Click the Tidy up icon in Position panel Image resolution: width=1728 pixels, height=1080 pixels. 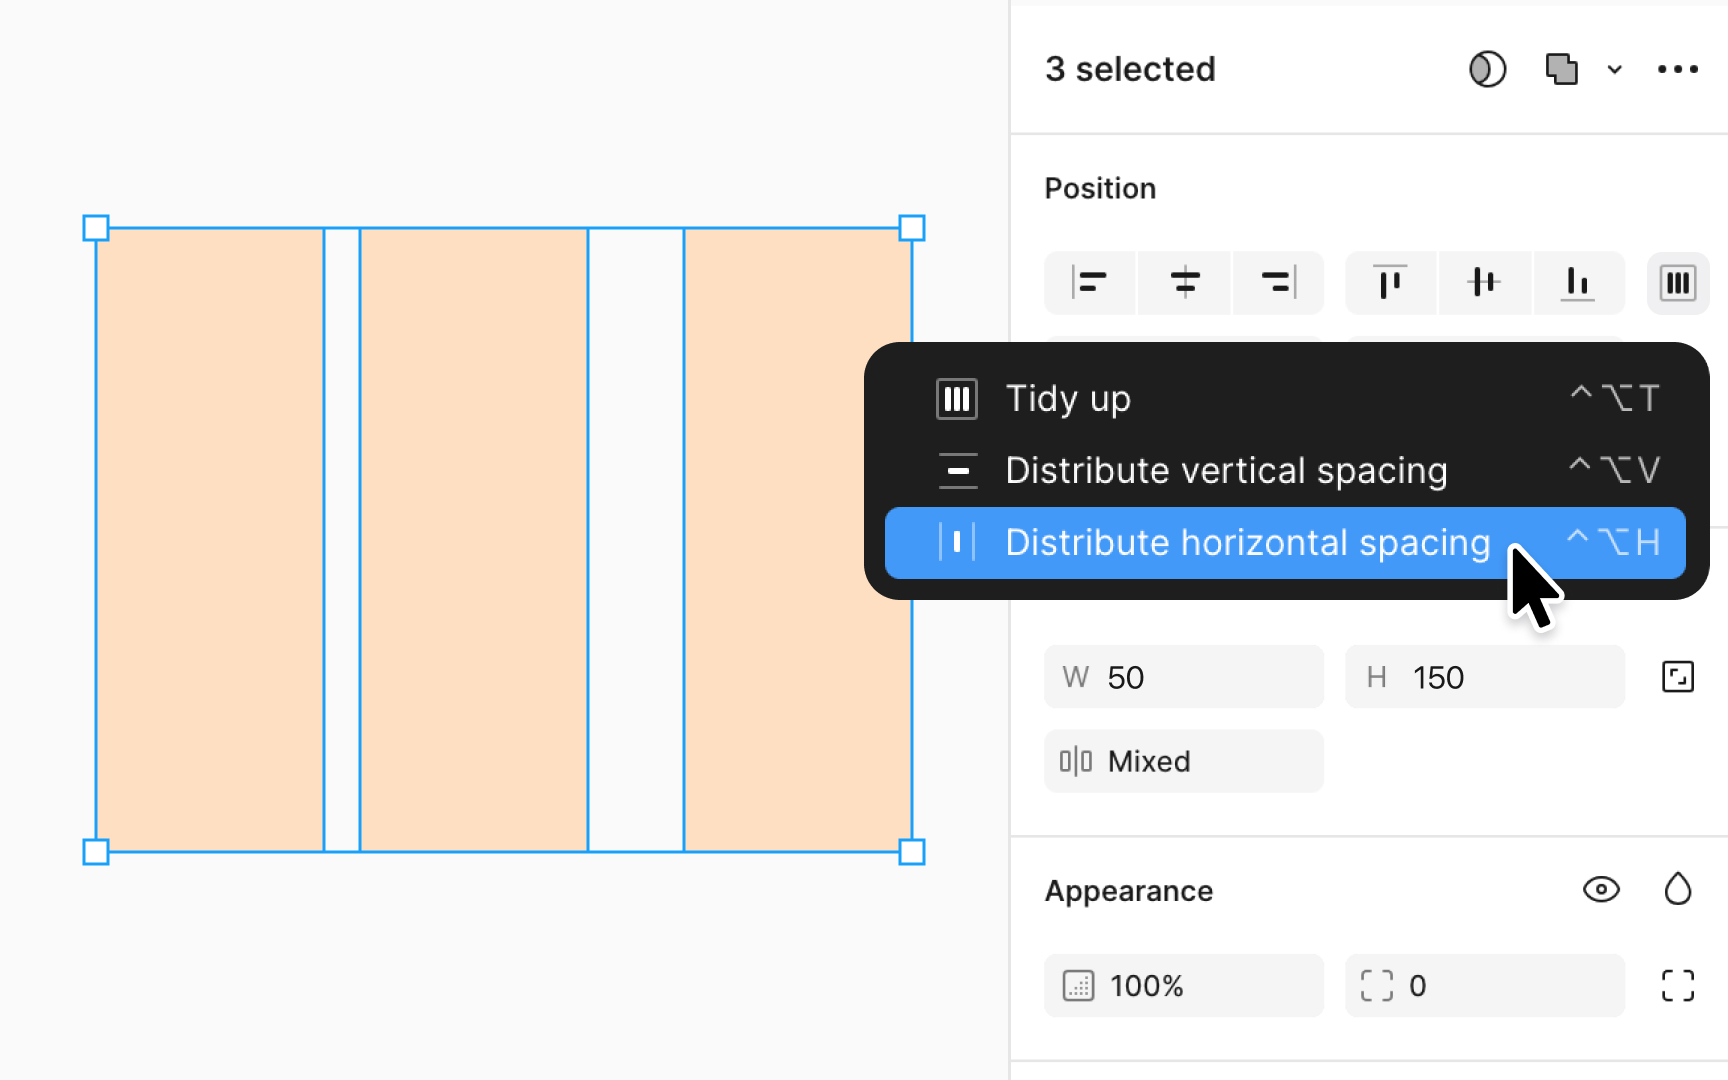(x=1678, y=283)
